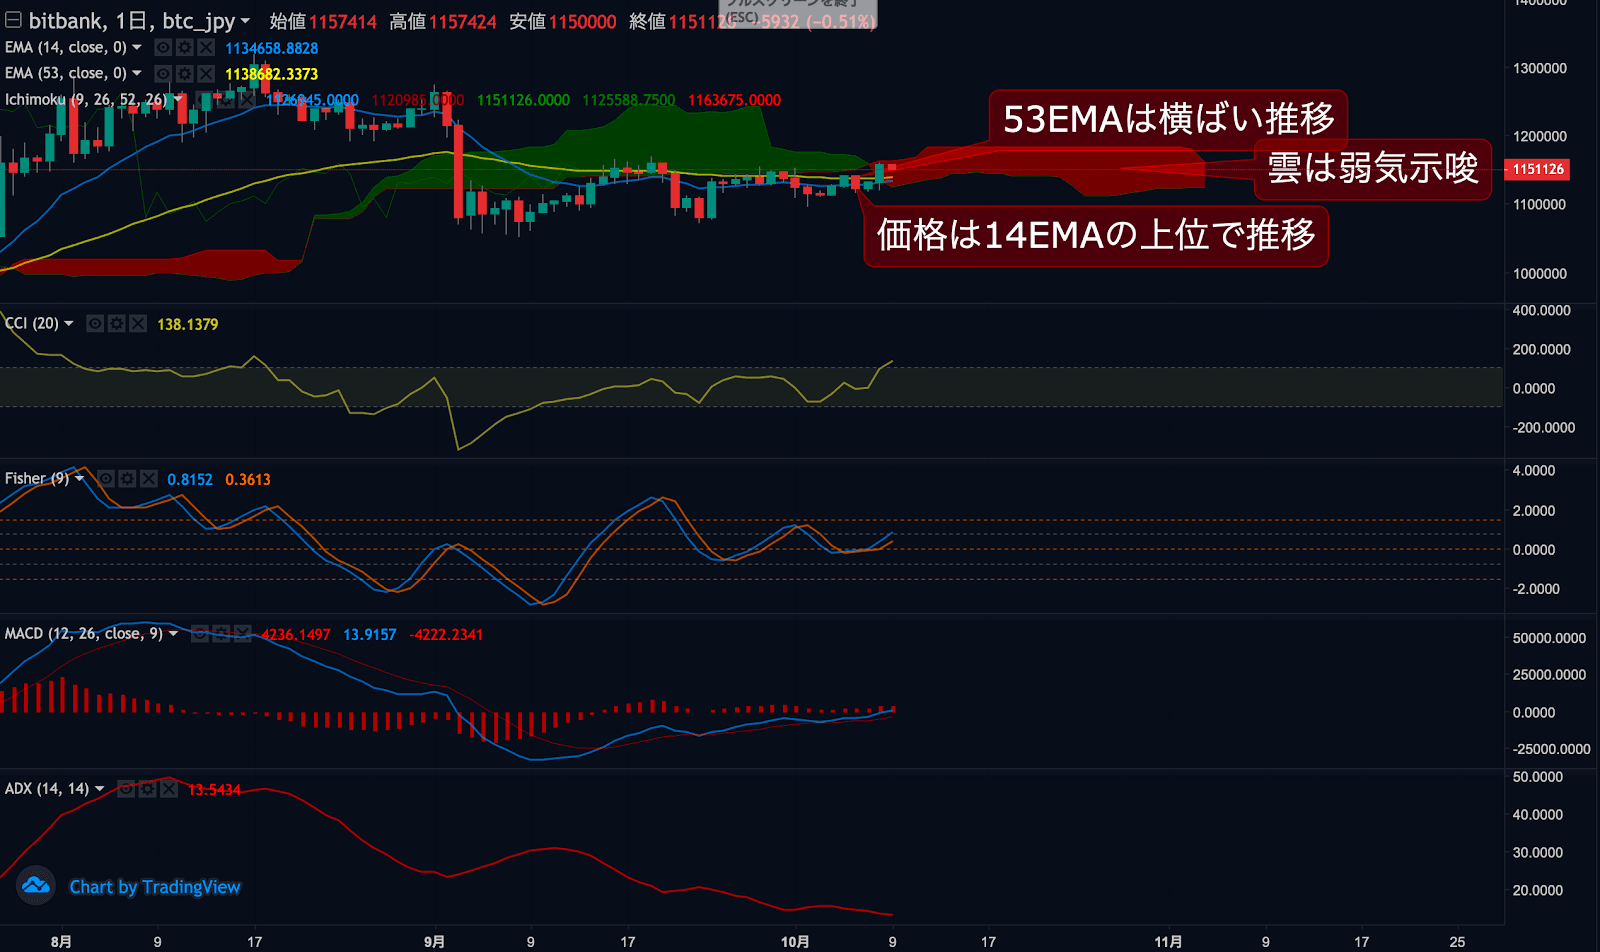Open the EMA (53, close, 0) dropdown arrow

point(137,73)
